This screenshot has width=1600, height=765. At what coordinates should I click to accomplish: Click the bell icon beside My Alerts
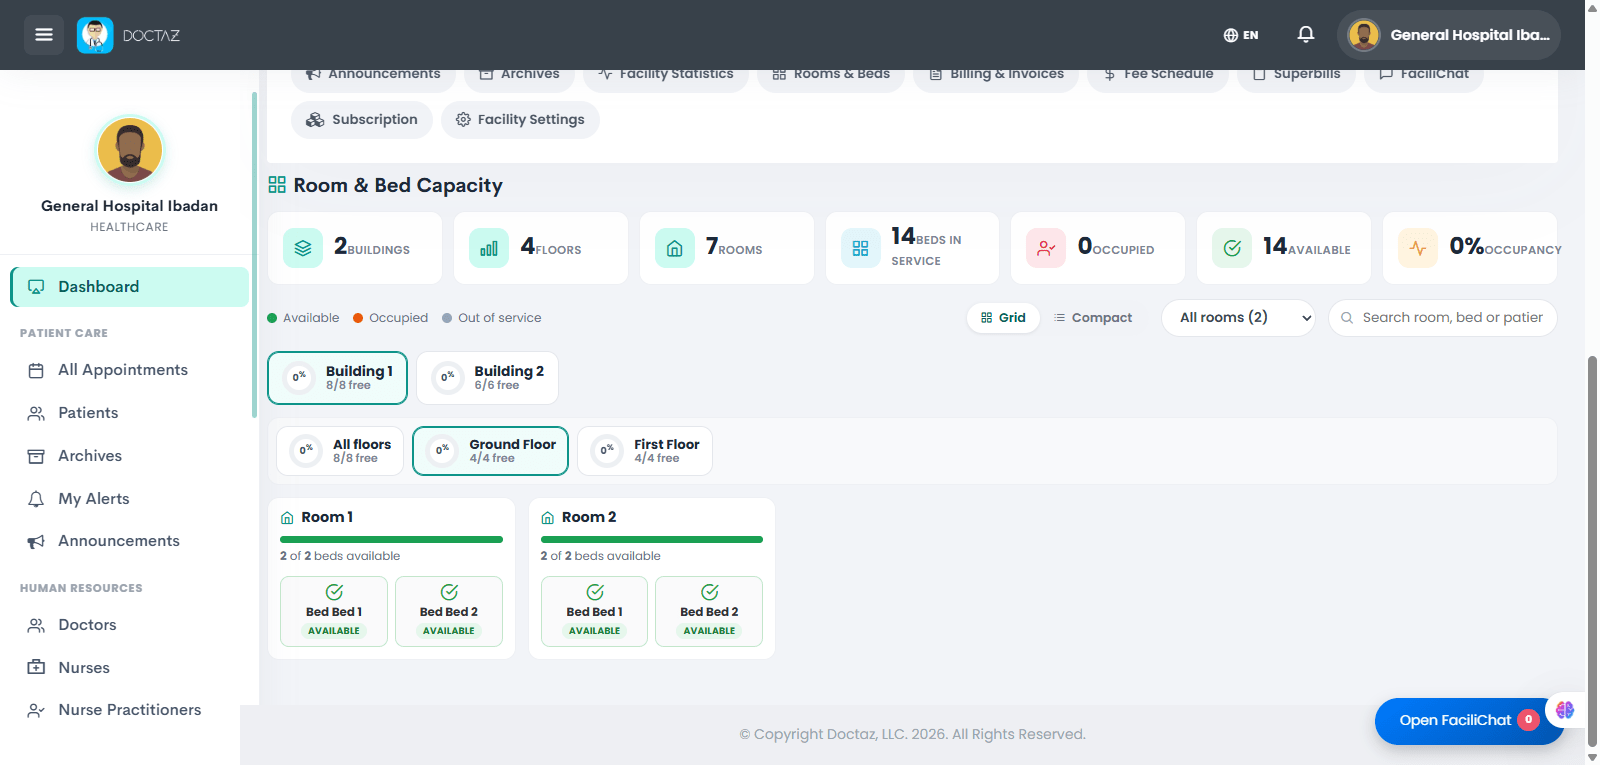click(36, 499)
